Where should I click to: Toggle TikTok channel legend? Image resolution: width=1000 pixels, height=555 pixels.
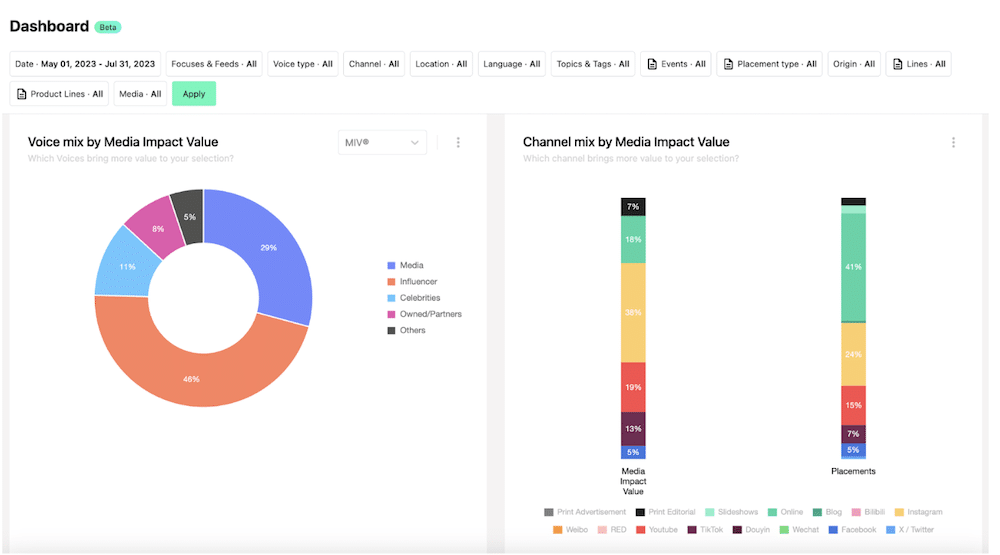click(x=705, y=529)
